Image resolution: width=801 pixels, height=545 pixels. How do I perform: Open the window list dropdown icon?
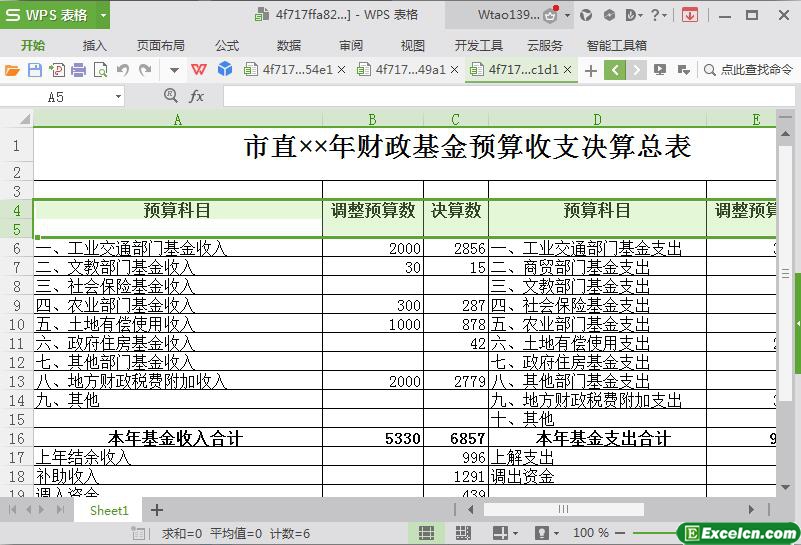[684, 69]
